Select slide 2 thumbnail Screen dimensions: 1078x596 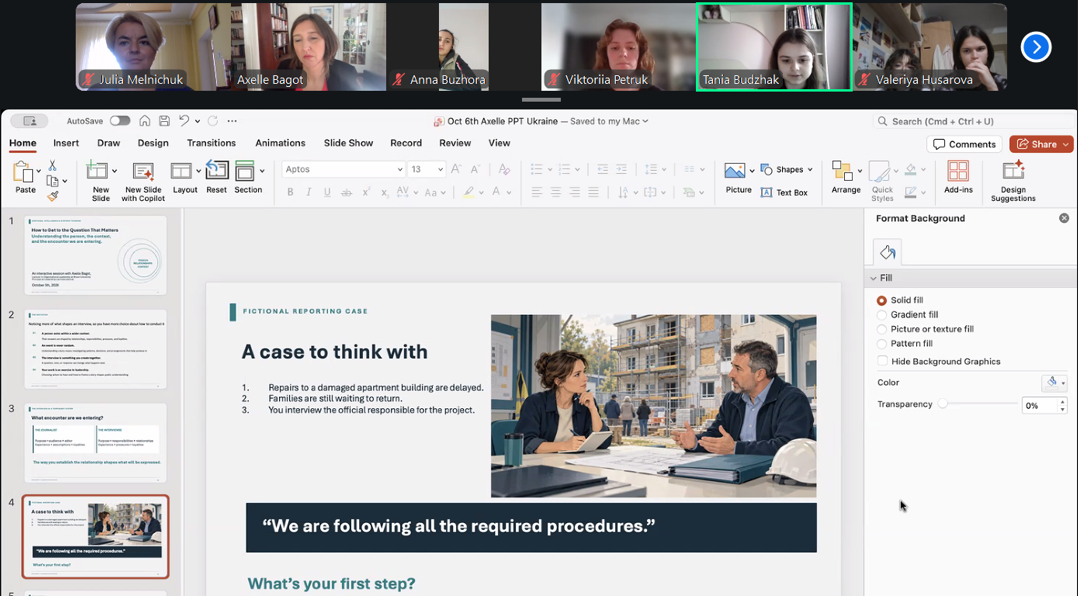[x=96, y=349]
